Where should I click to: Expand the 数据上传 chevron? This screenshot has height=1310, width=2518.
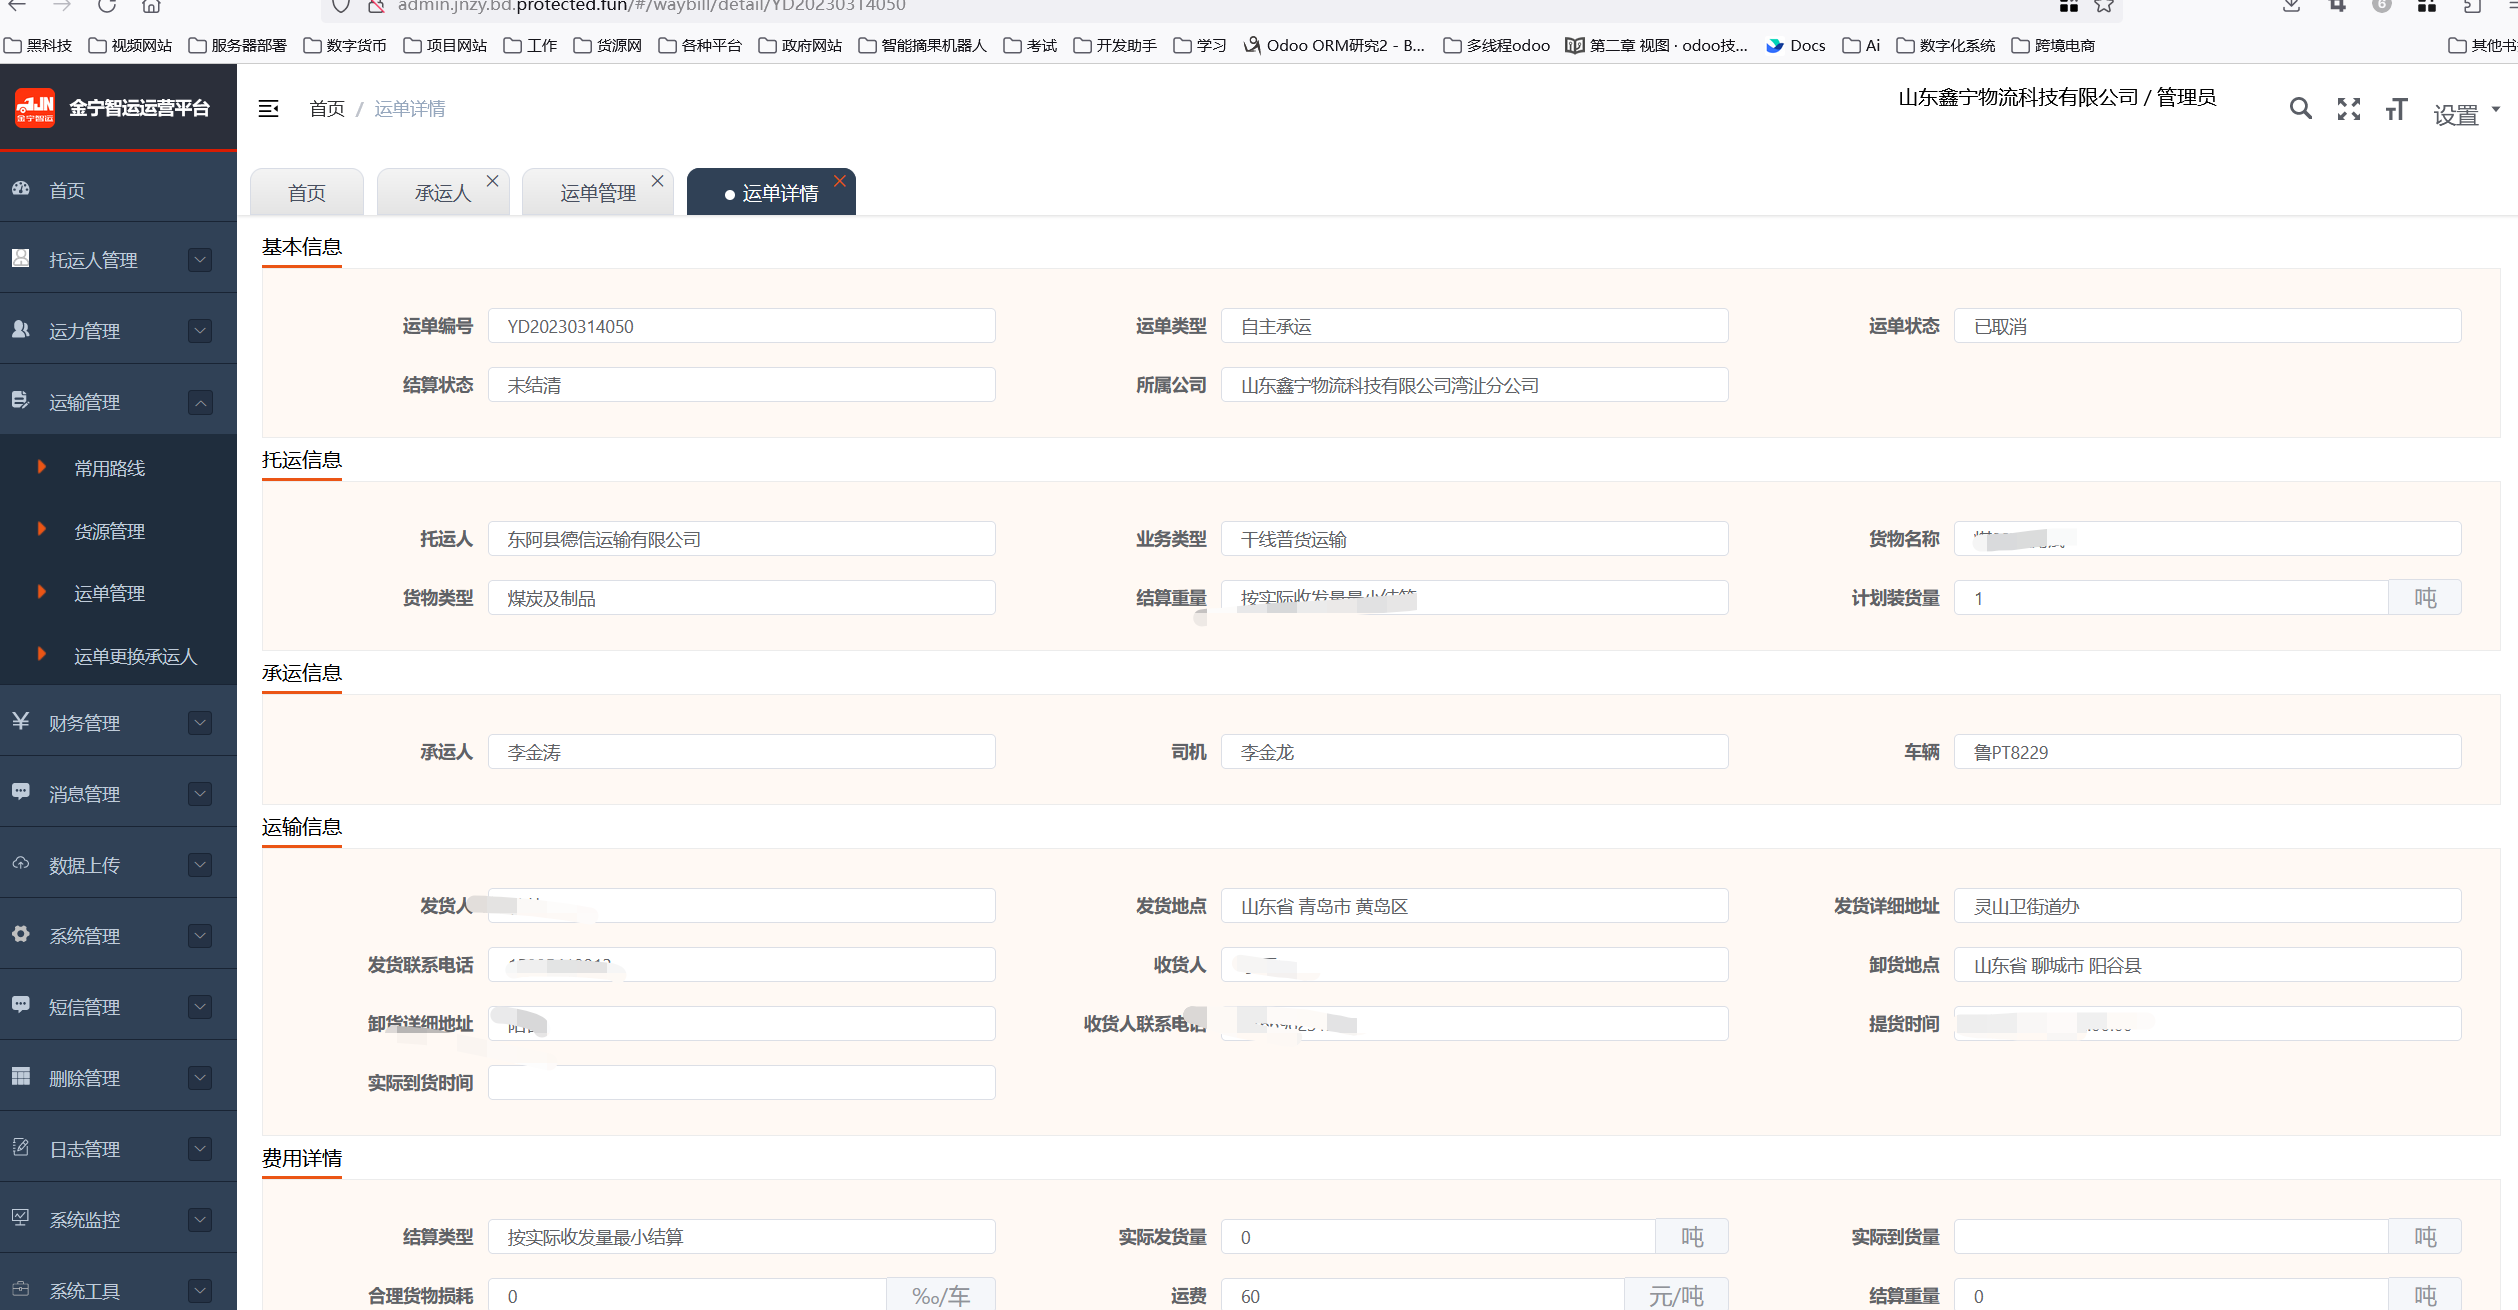(x=200, y=865)
